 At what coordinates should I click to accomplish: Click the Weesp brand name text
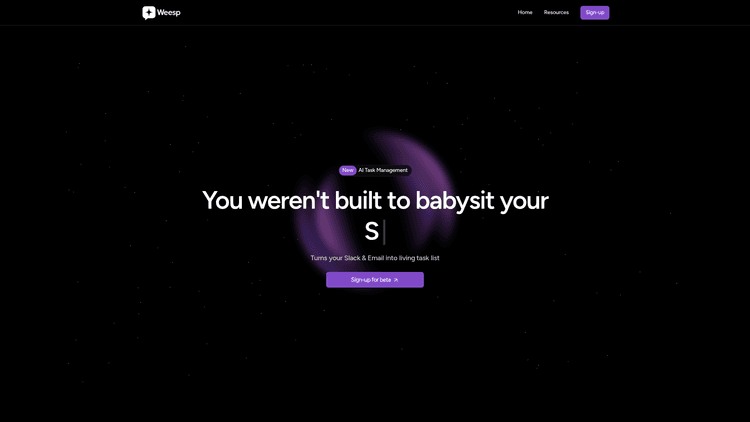tap(169, 13)
